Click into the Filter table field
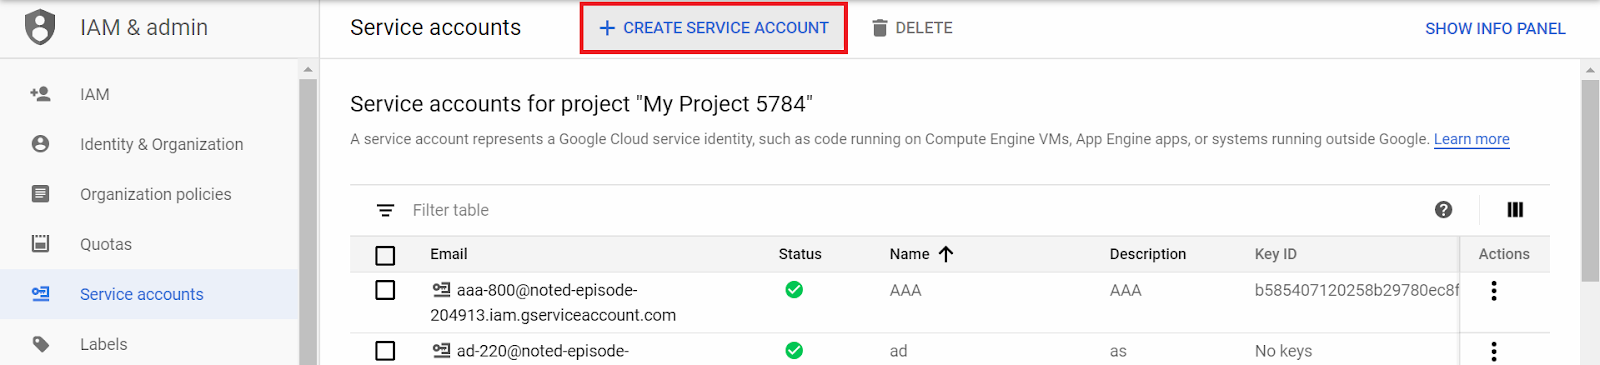1600x365 pixels. [900, 210]
